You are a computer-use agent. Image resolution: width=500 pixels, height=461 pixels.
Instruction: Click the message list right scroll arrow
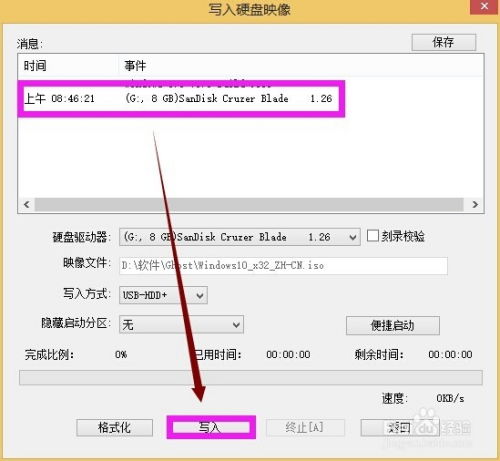[x=475, y=204]
